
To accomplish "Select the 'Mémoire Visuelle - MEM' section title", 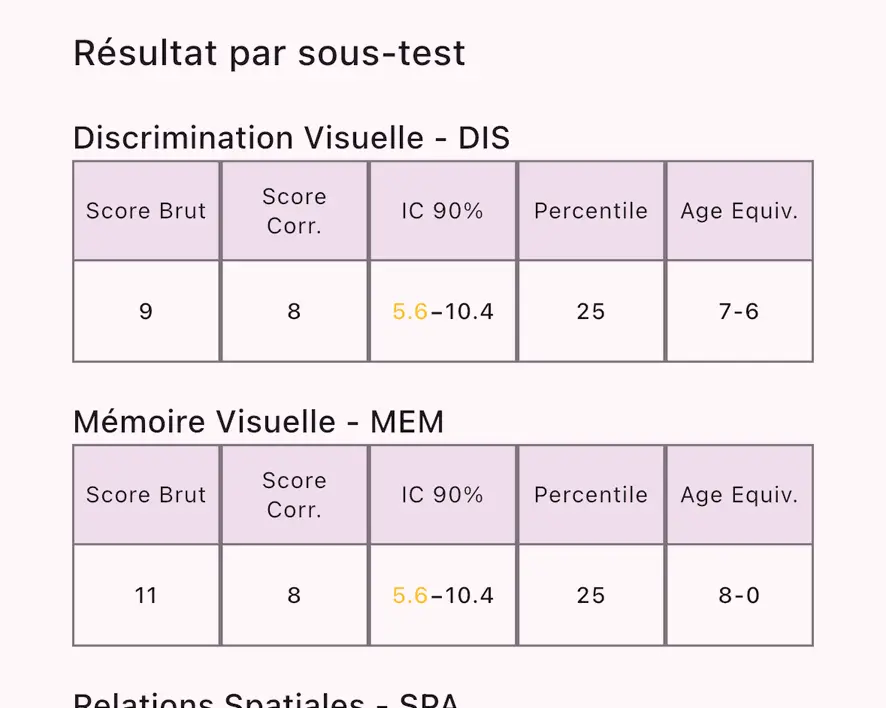I will pyautogui.click(x=258, y=422).
